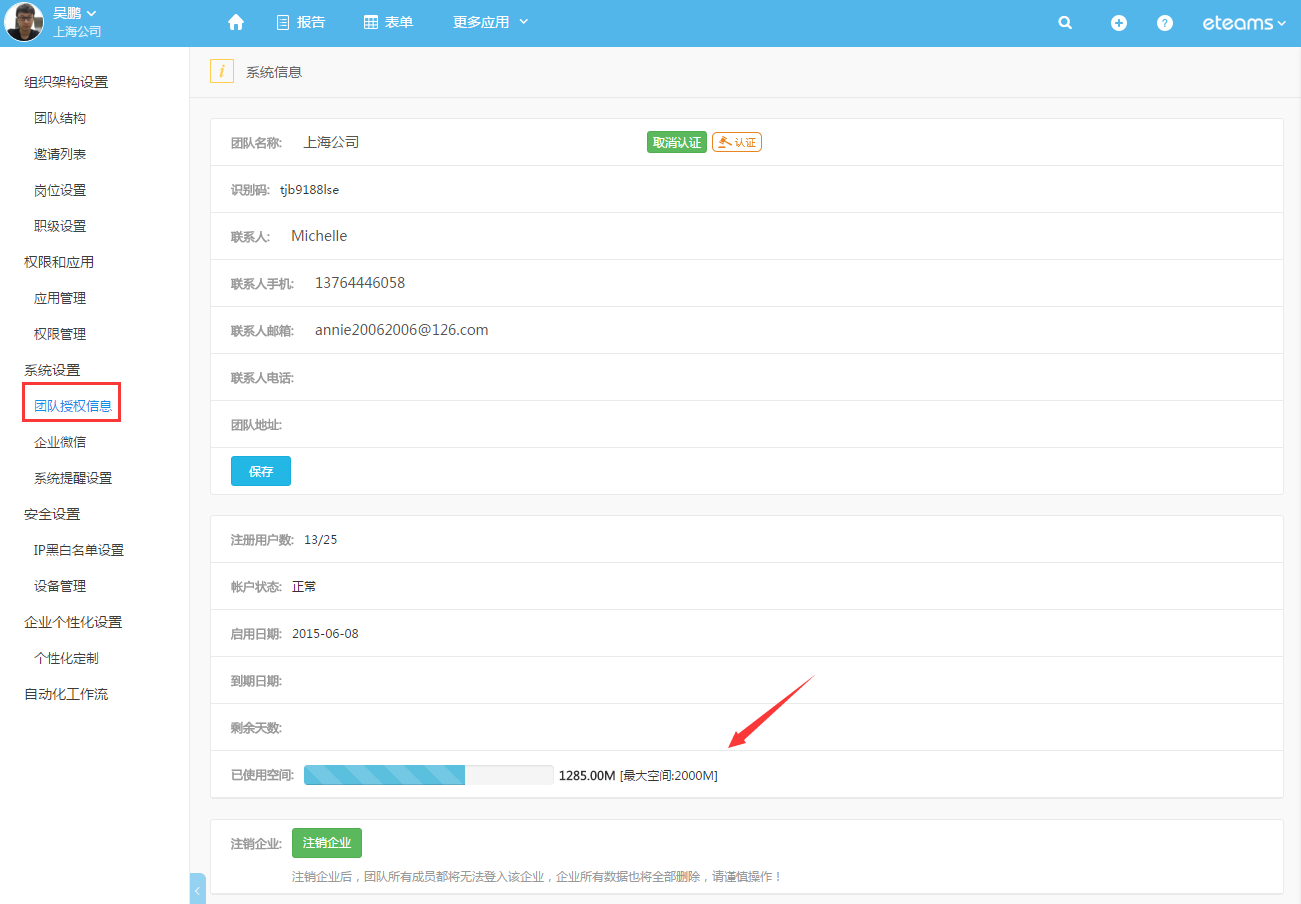
Task: Click the 识别码 value tjb9188lse
Action: coord(309,189)
